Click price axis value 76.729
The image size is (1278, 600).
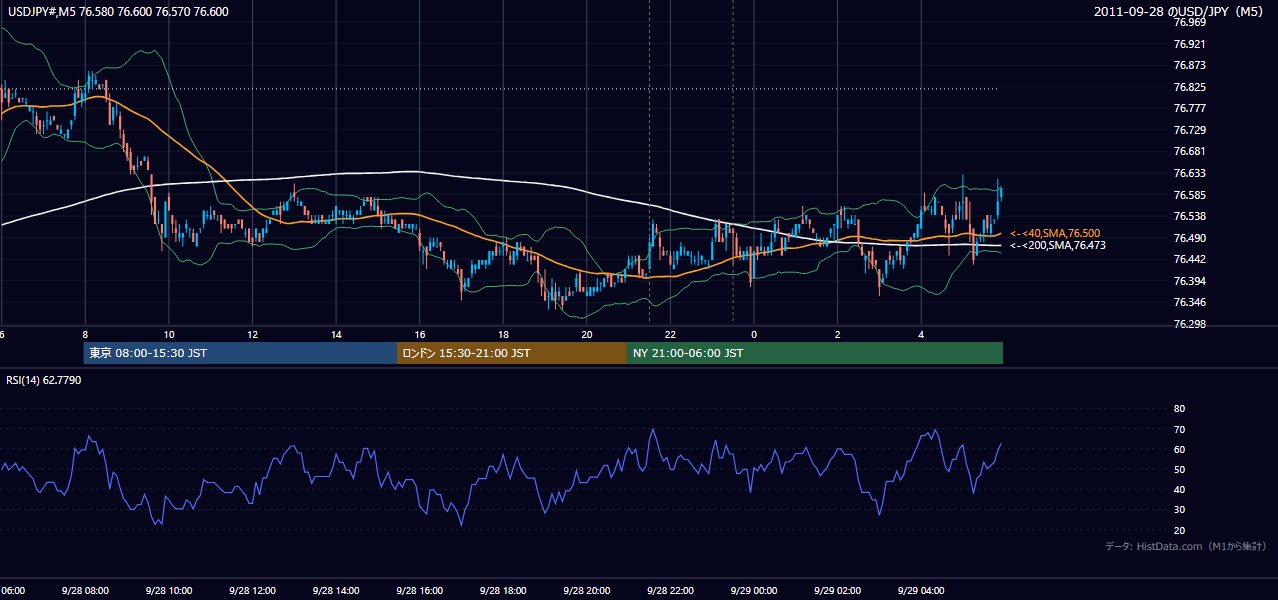coord(1189,130)
